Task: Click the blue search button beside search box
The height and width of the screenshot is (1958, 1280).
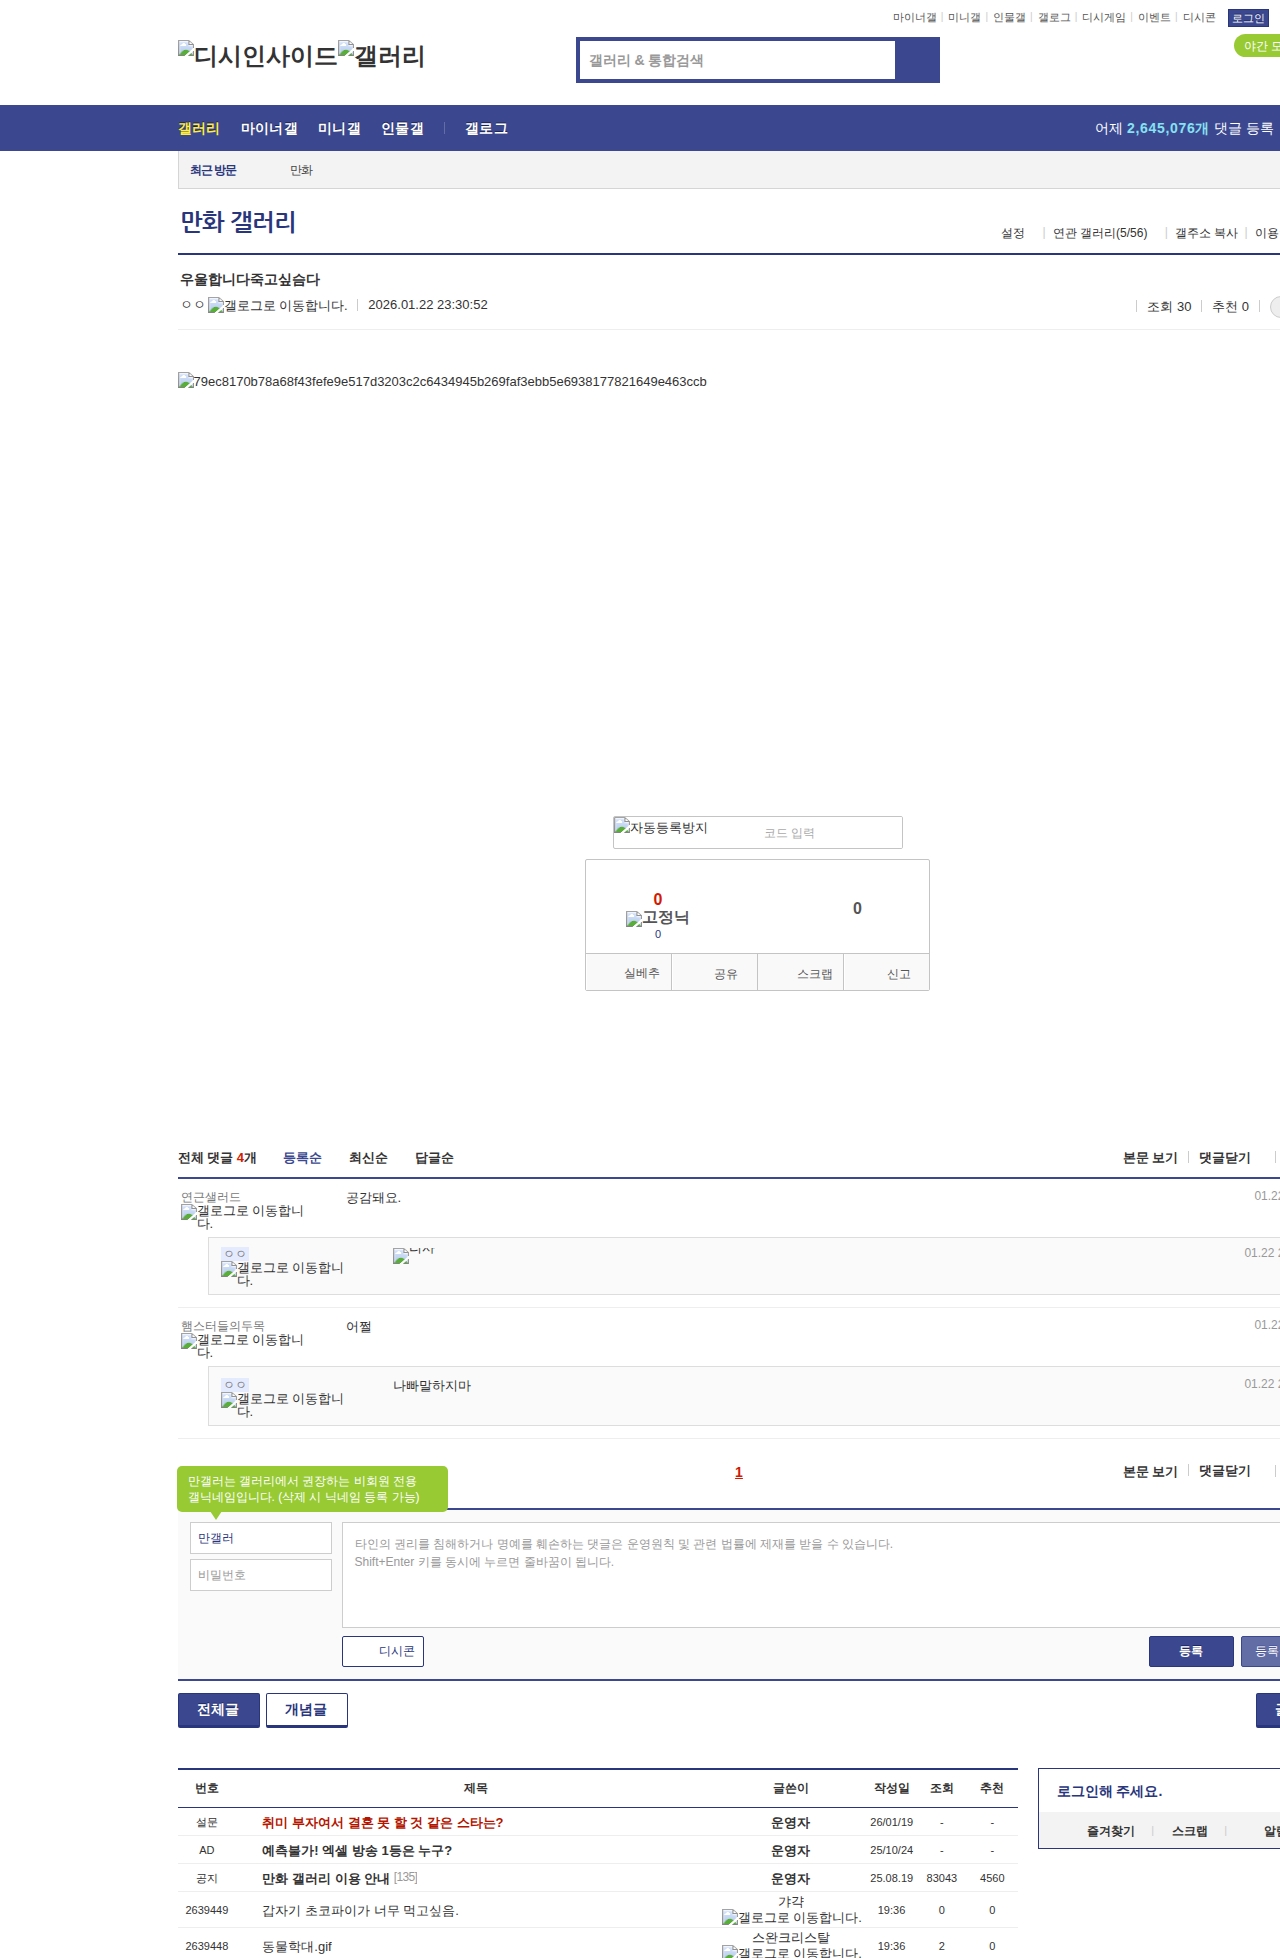Action: point(917,60)
